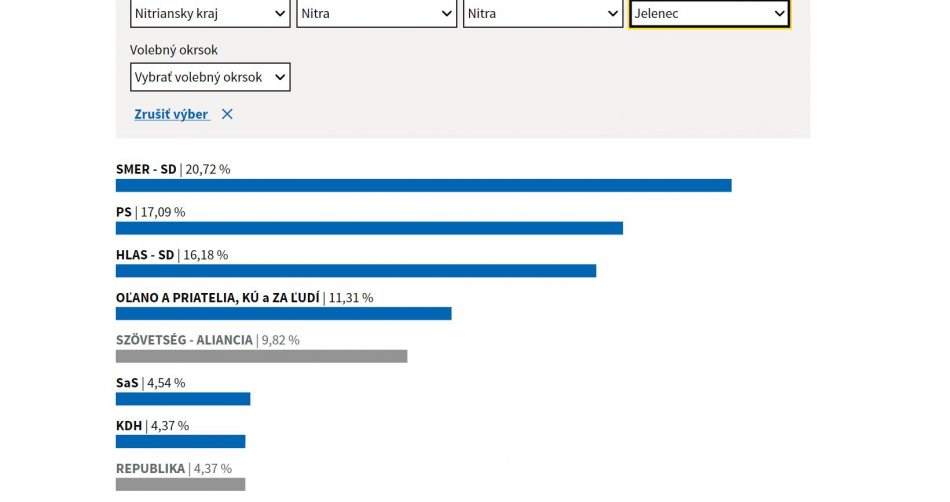Click the chevron arrow in Nitriansky kraj dropdown
This screenshot has height=502, width=950.
(x=280, y=14)
